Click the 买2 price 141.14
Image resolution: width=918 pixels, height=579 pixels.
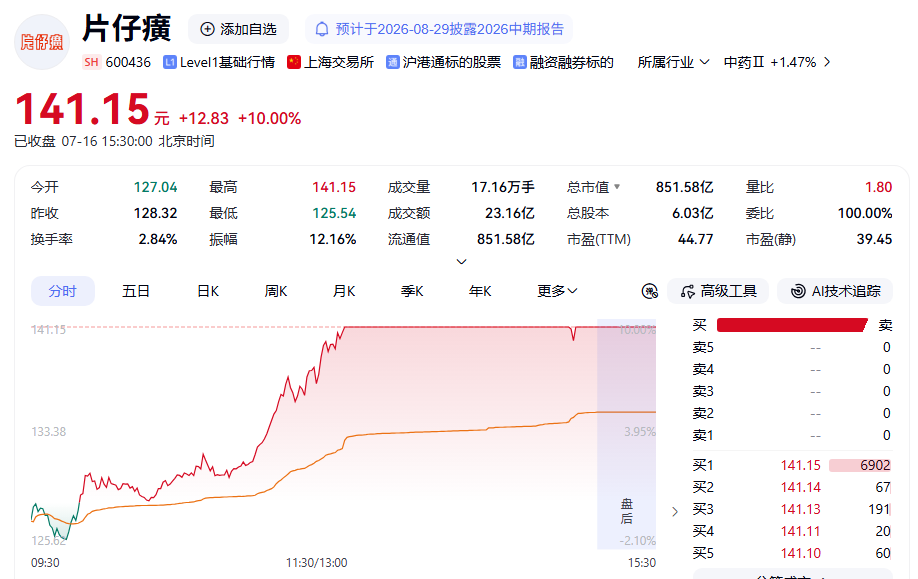(x=800, y=487)
